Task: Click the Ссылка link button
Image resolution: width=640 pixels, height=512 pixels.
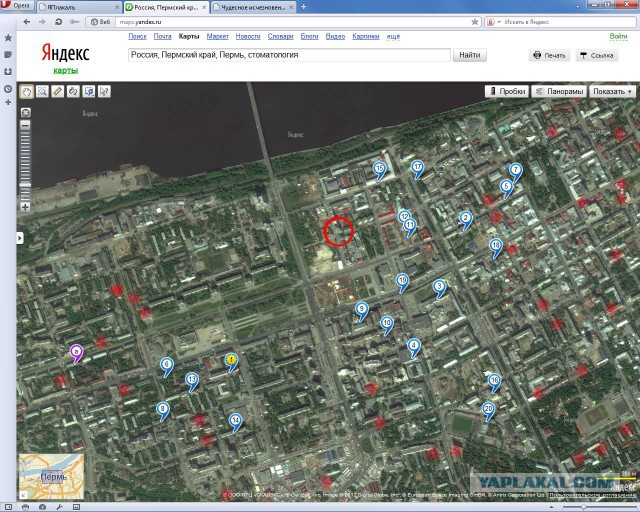Action: tap(597, 55)
